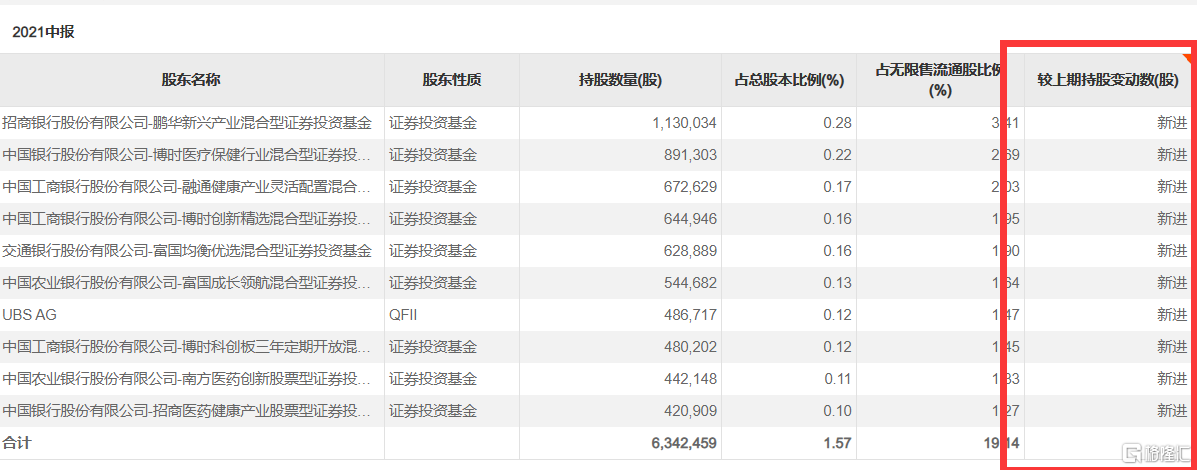This screenshot has width=1197, height=470.
Task: Click the 股东名称 column header
Action: tap(192, 80)
